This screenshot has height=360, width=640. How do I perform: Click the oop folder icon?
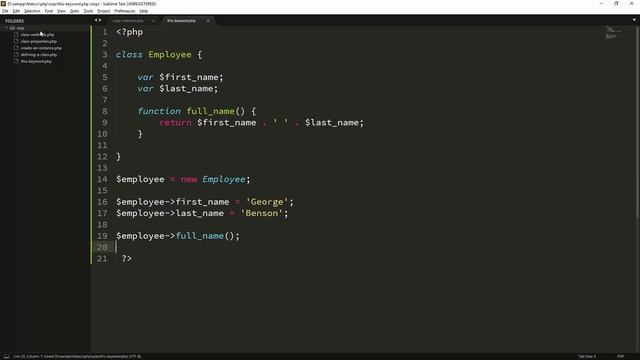point(12,28)
